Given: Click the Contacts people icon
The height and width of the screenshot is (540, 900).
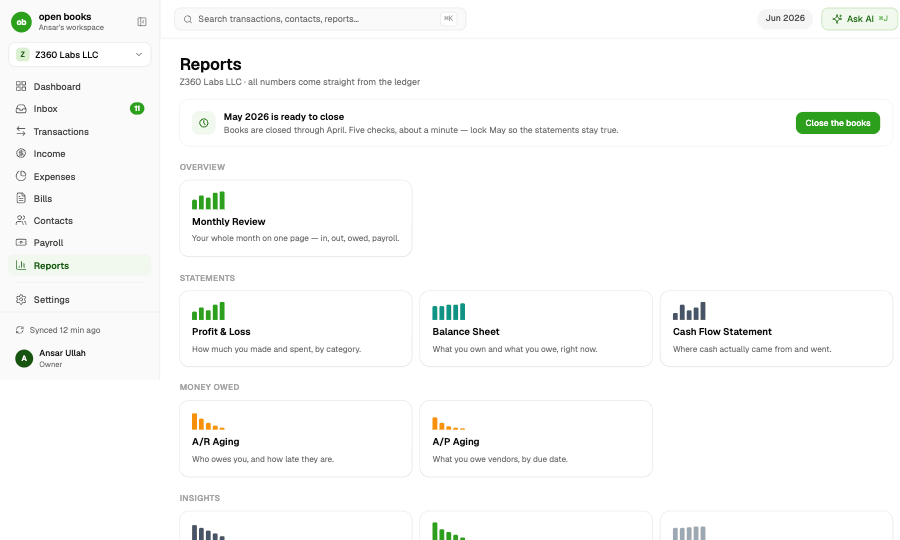Looking at the screenshot, I should tap(21, 220).
